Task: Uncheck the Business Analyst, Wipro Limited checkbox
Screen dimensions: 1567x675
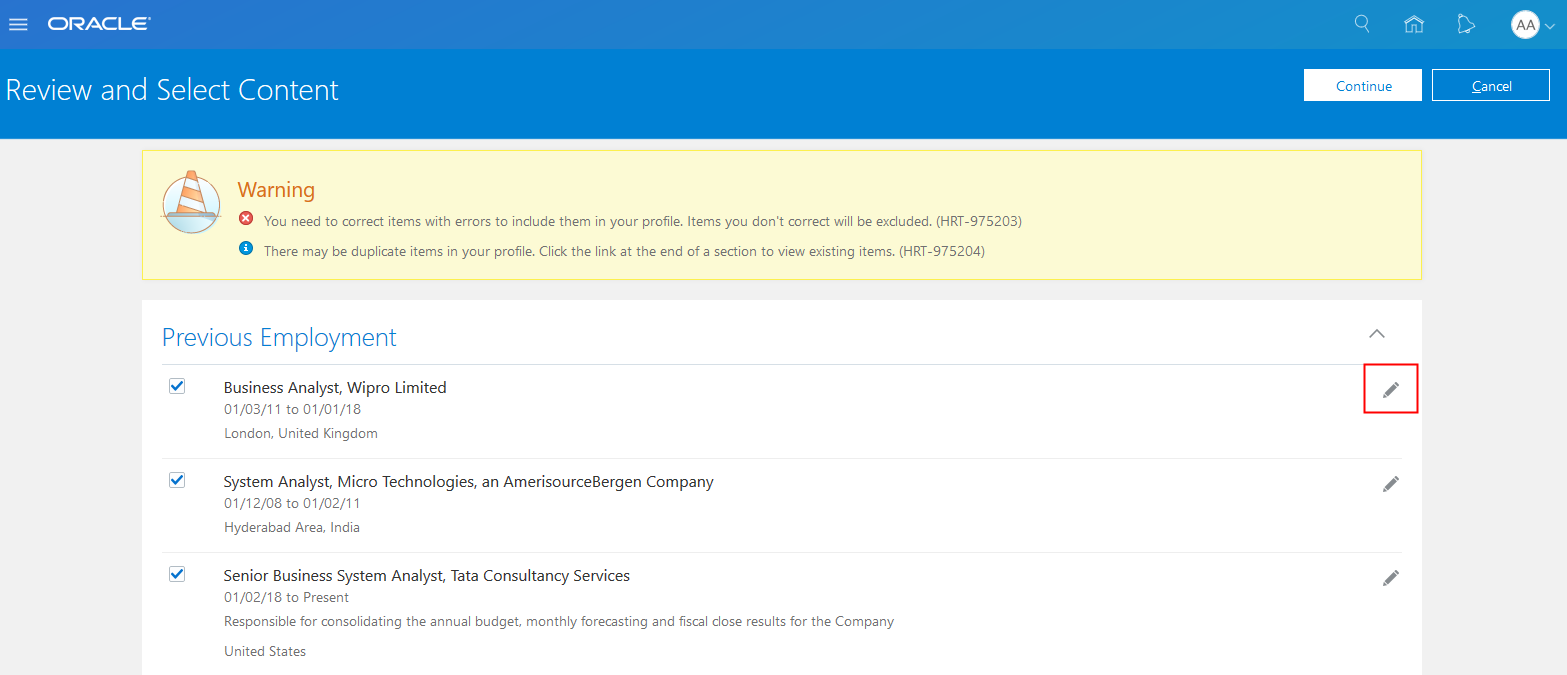Action: coord(177,386)
